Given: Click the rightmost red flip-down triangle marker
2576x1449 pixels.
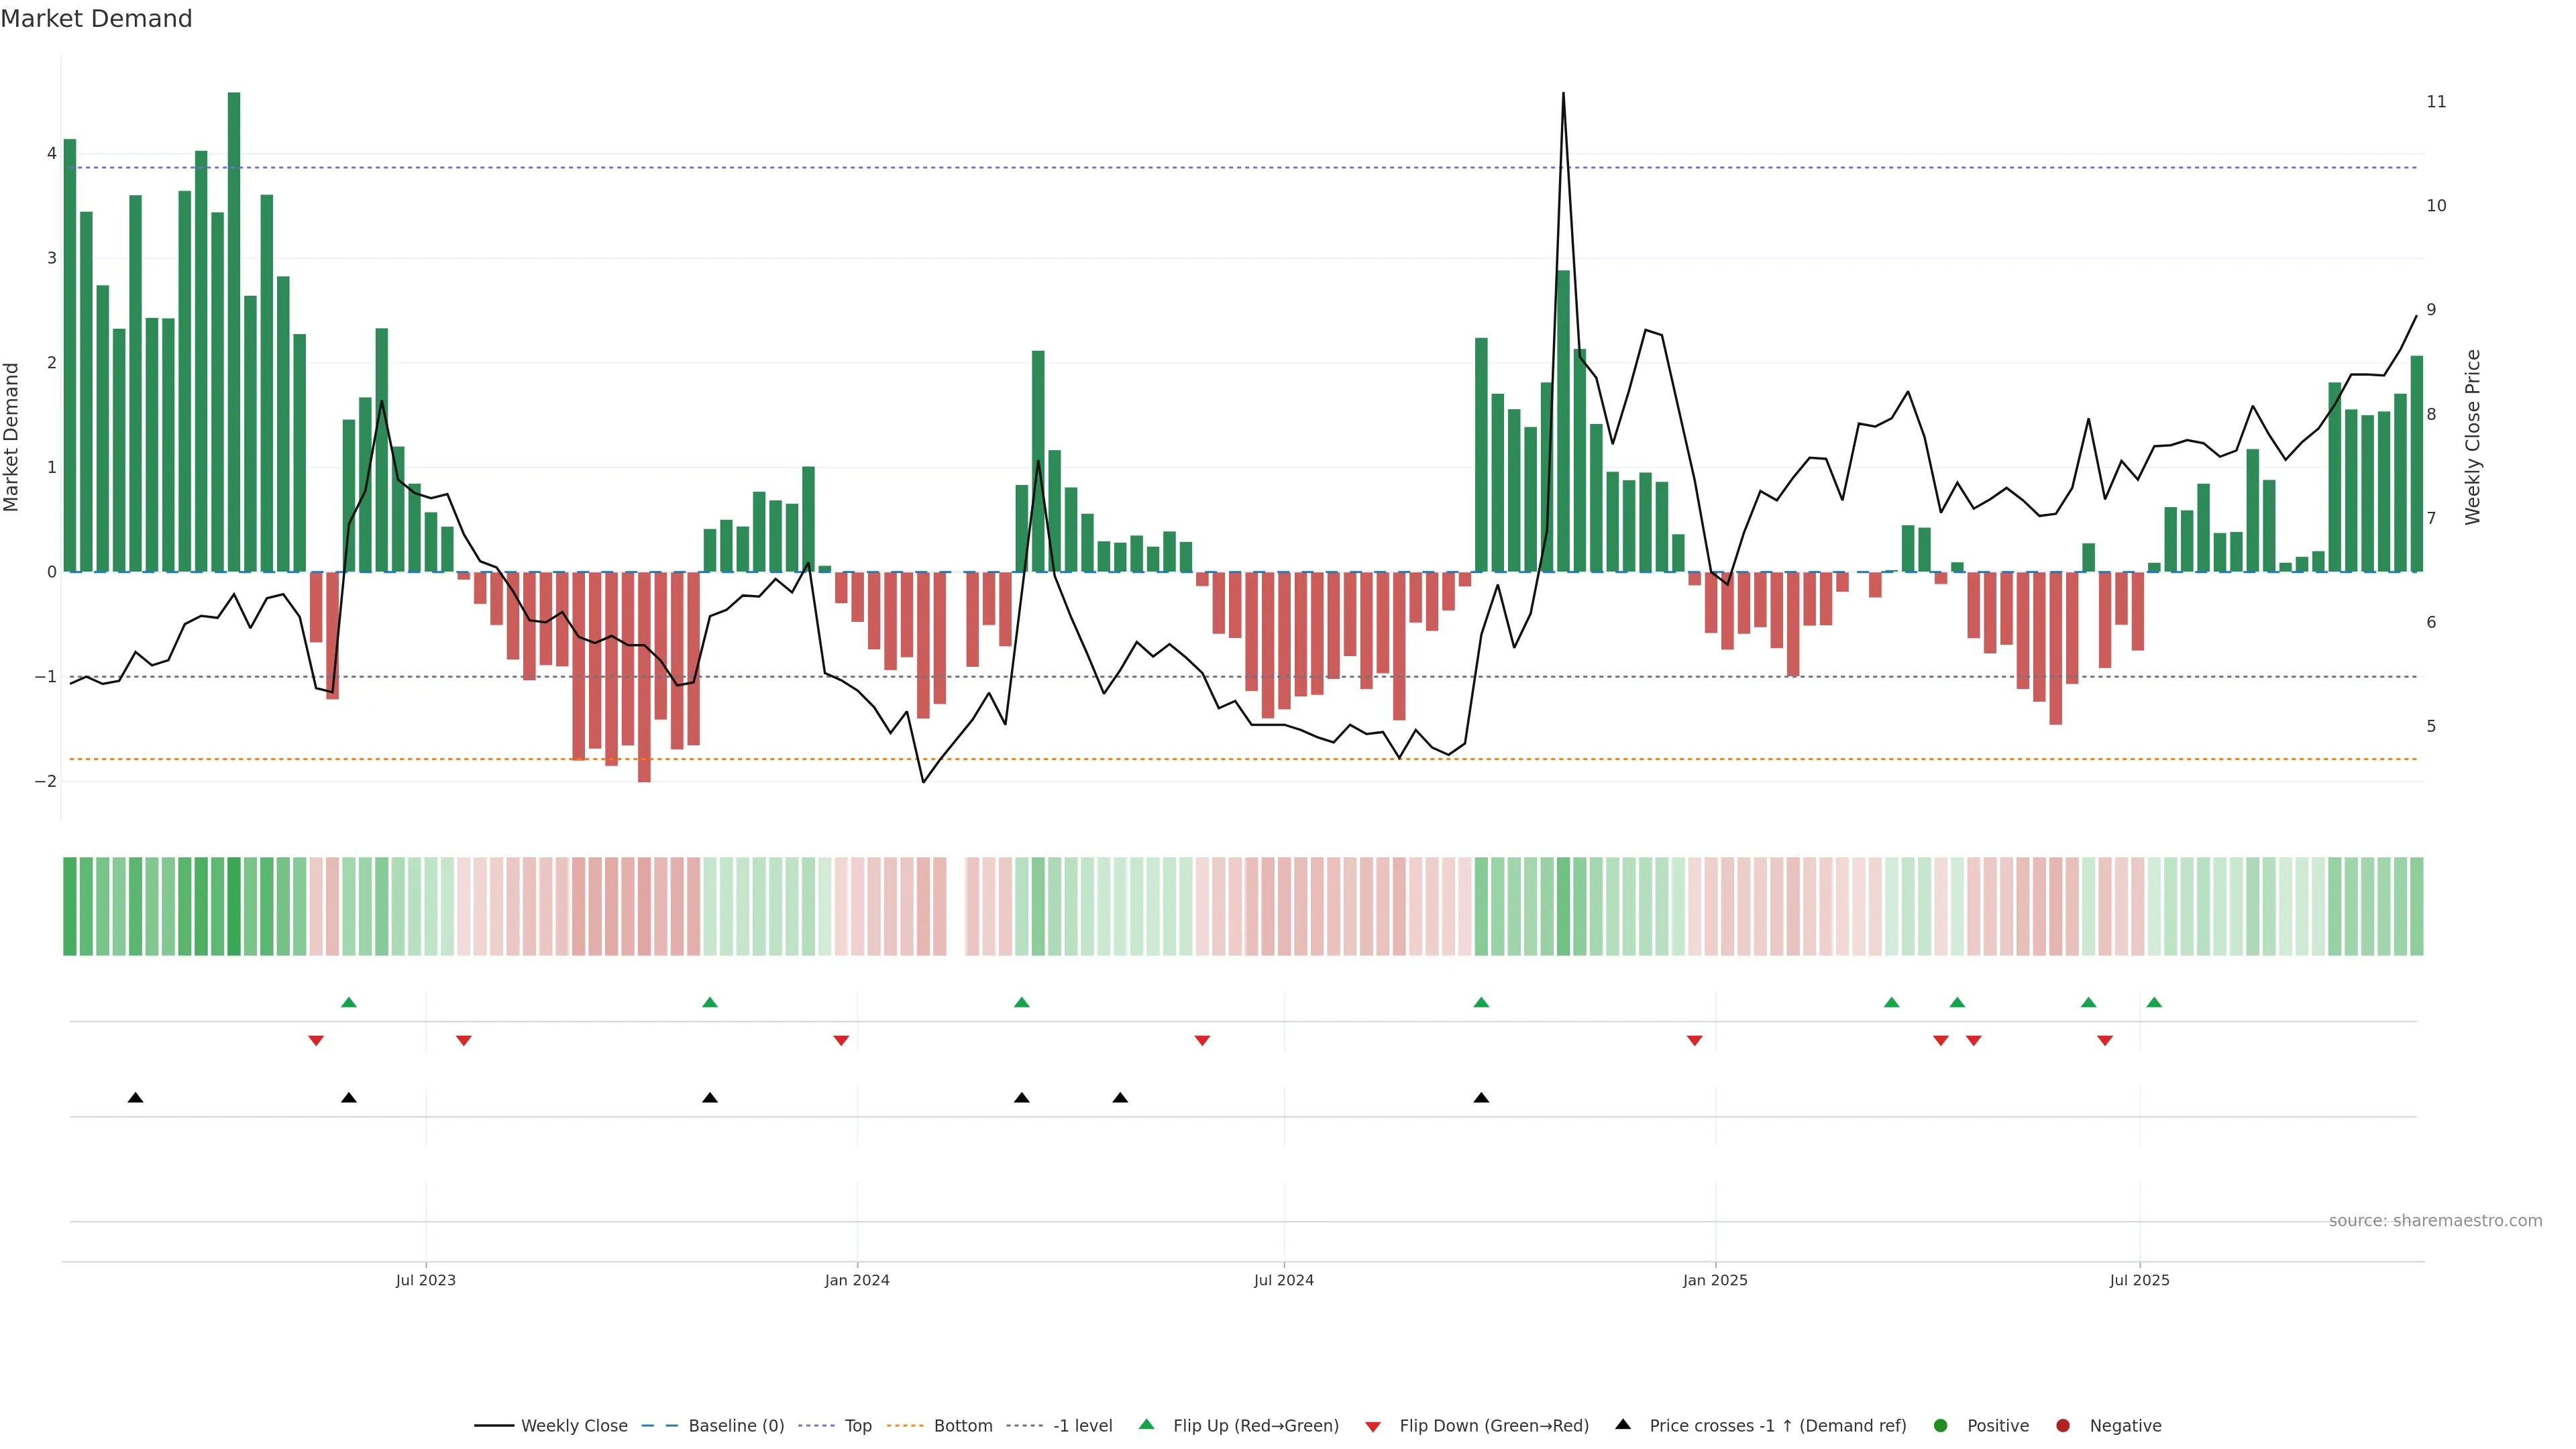Looking at the screenshot, I should pyautogui.click(x=2104, y=1041).
